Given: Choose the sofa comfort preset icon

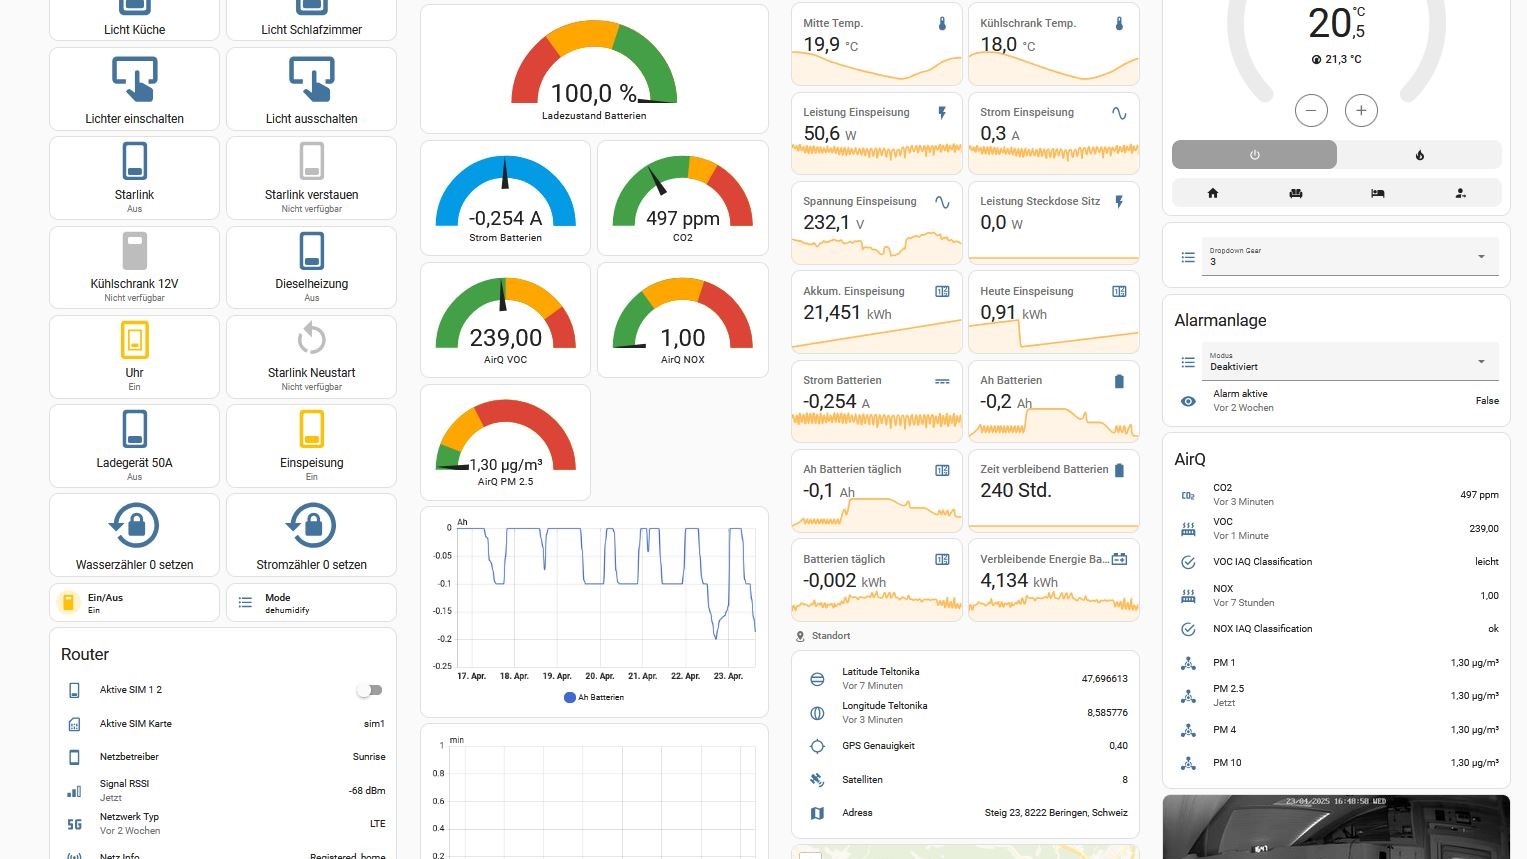Looking at the screenshot, I should click(1295, 193).
